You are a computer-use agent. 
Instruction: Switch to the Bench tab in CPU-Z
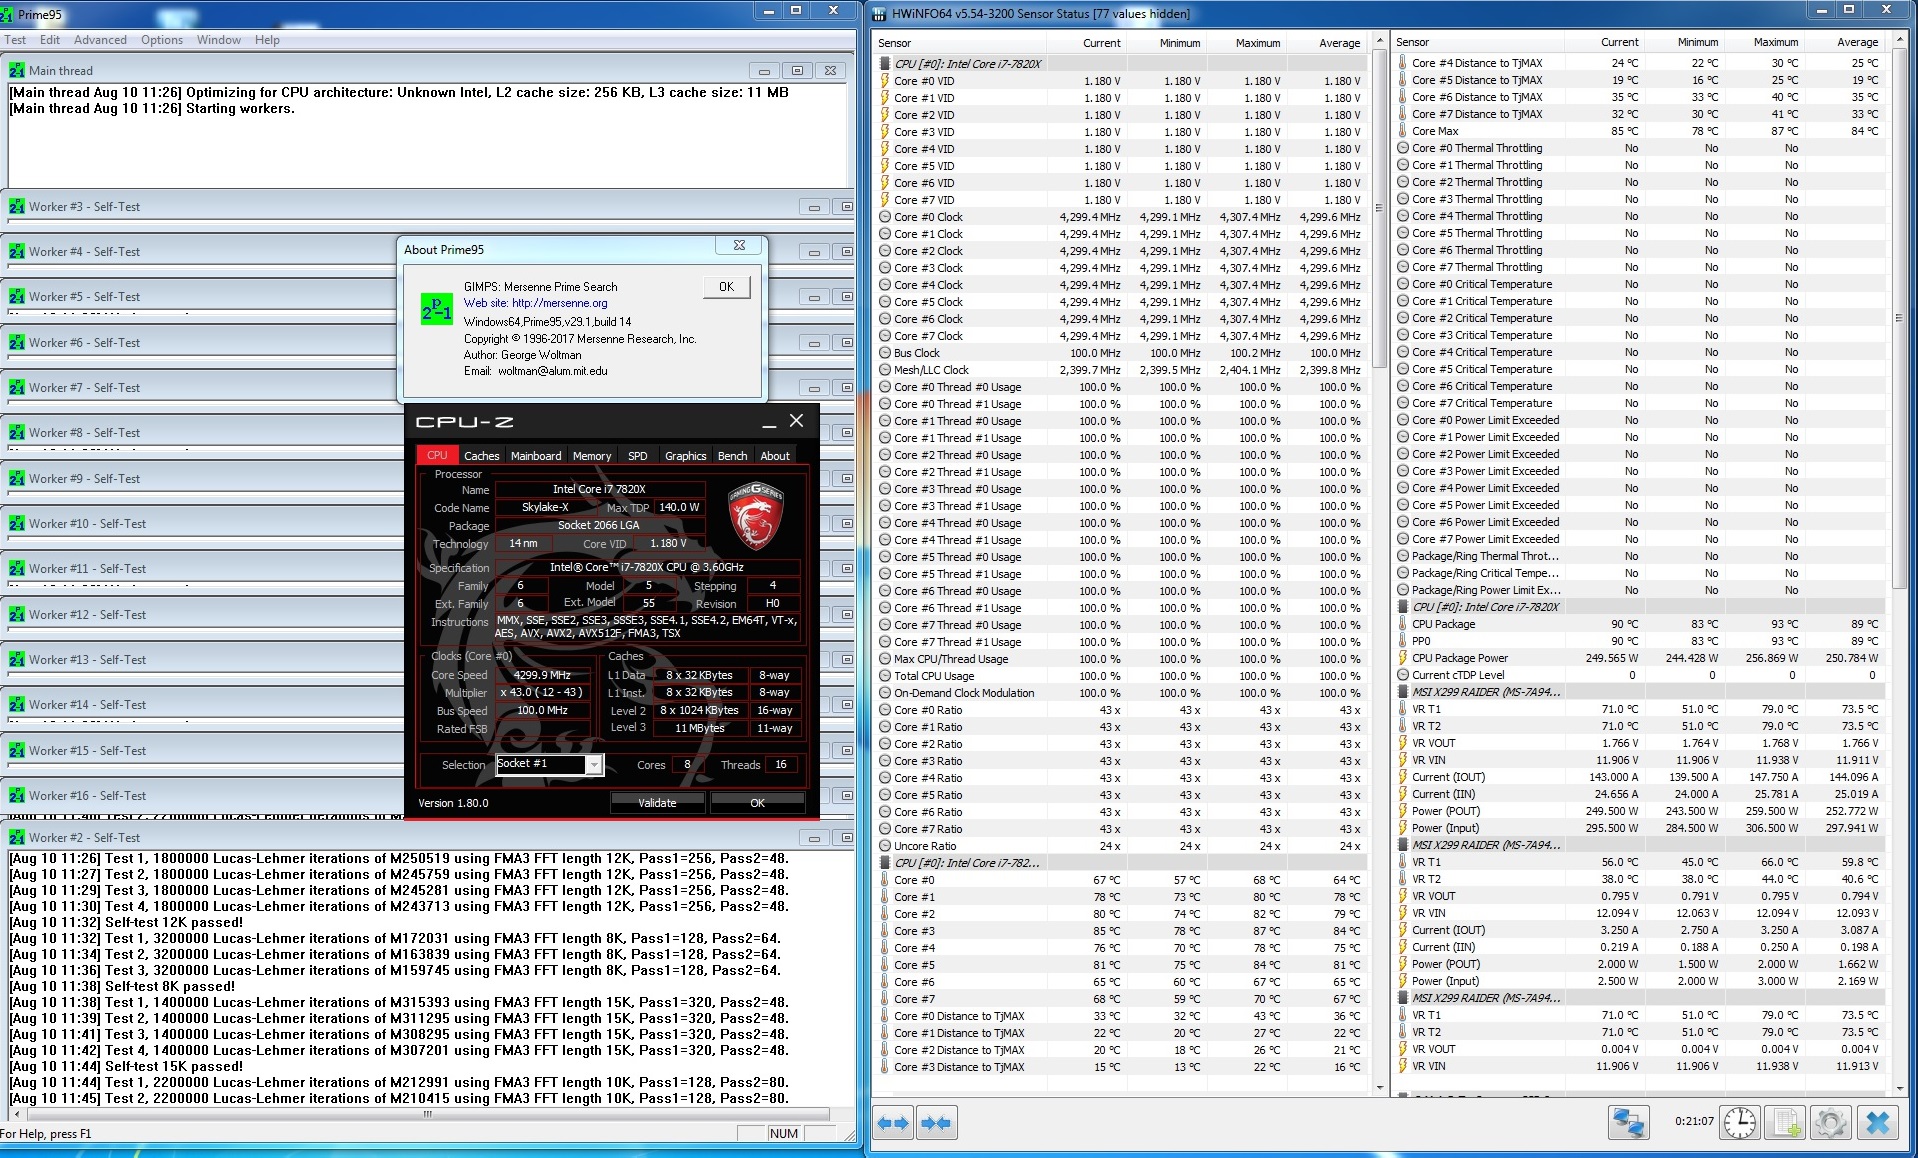tap(733, 456)
